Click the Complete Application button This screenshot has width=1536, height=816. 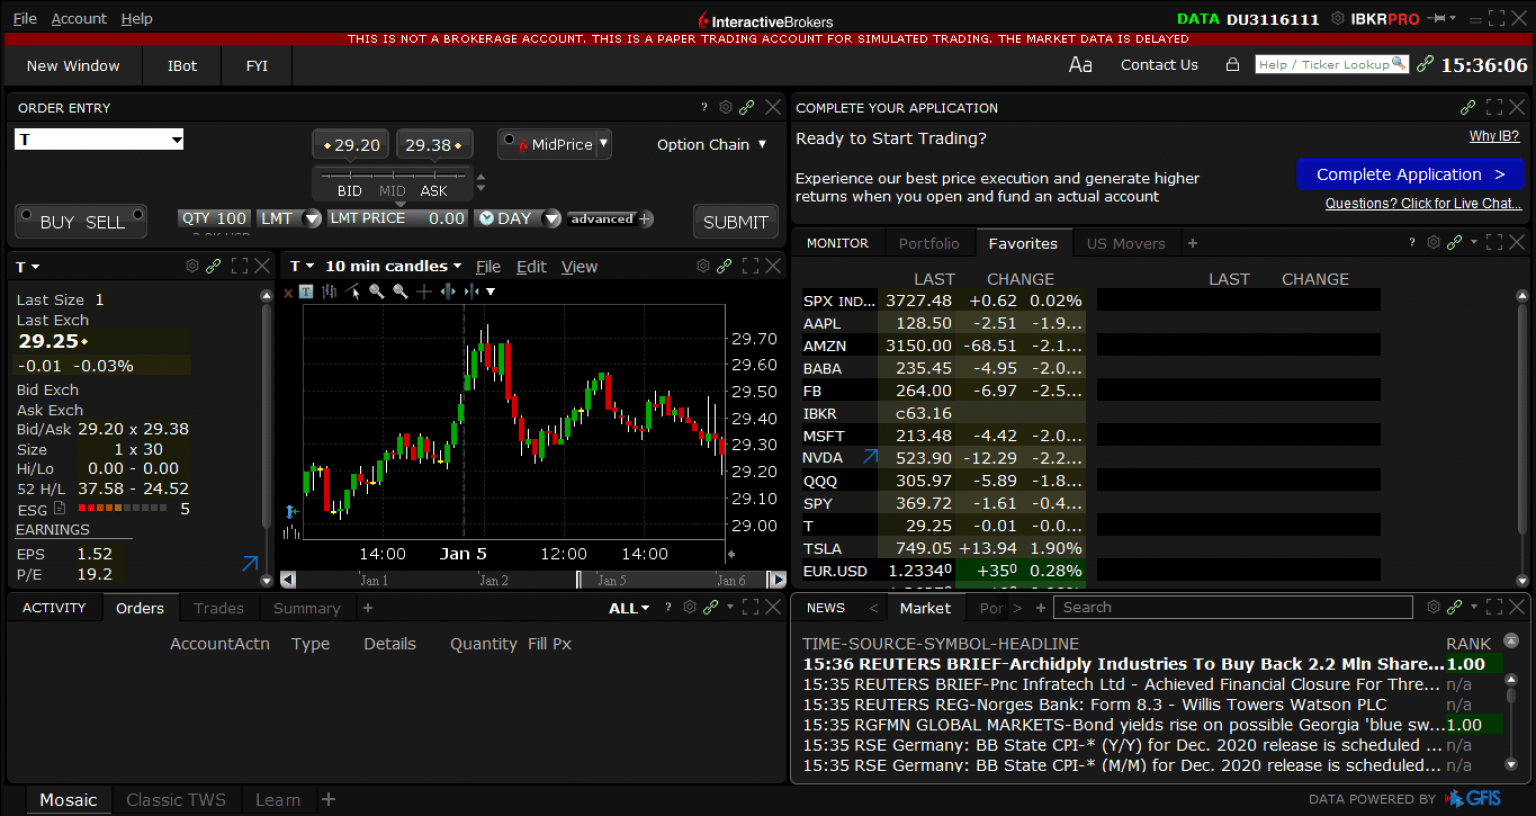click(1409, 174)
